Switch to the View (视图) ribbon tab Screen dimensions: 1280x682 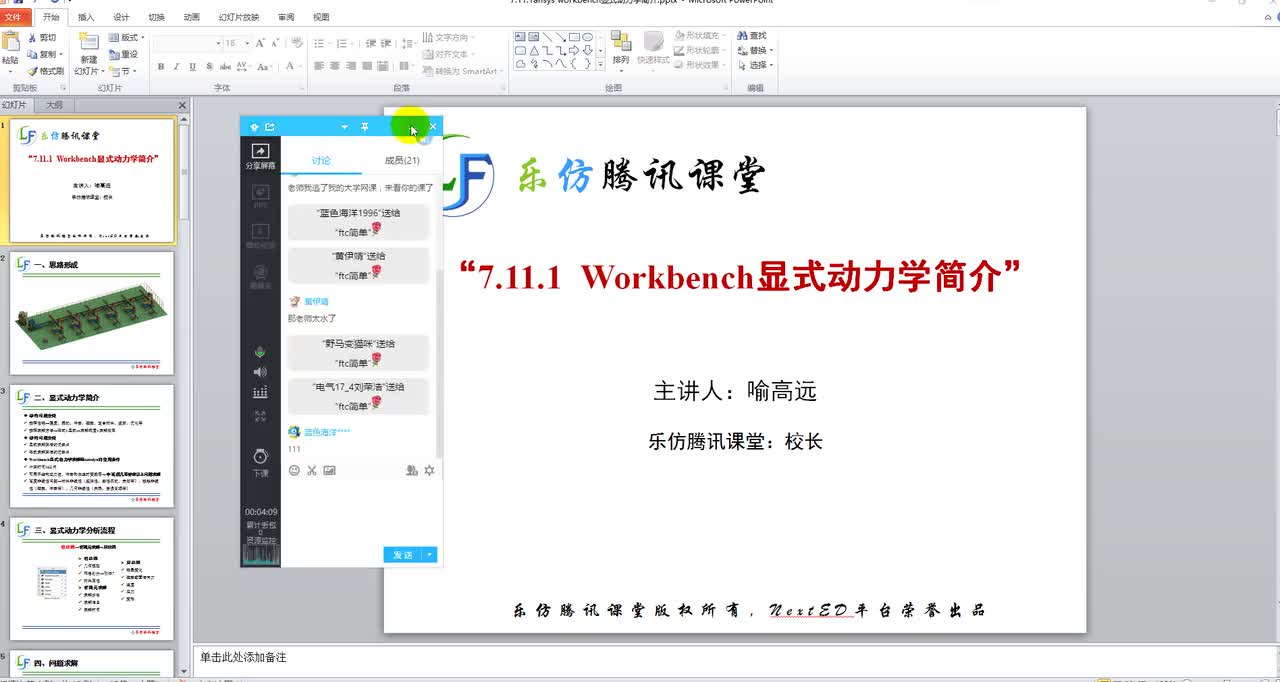[321, 17]
